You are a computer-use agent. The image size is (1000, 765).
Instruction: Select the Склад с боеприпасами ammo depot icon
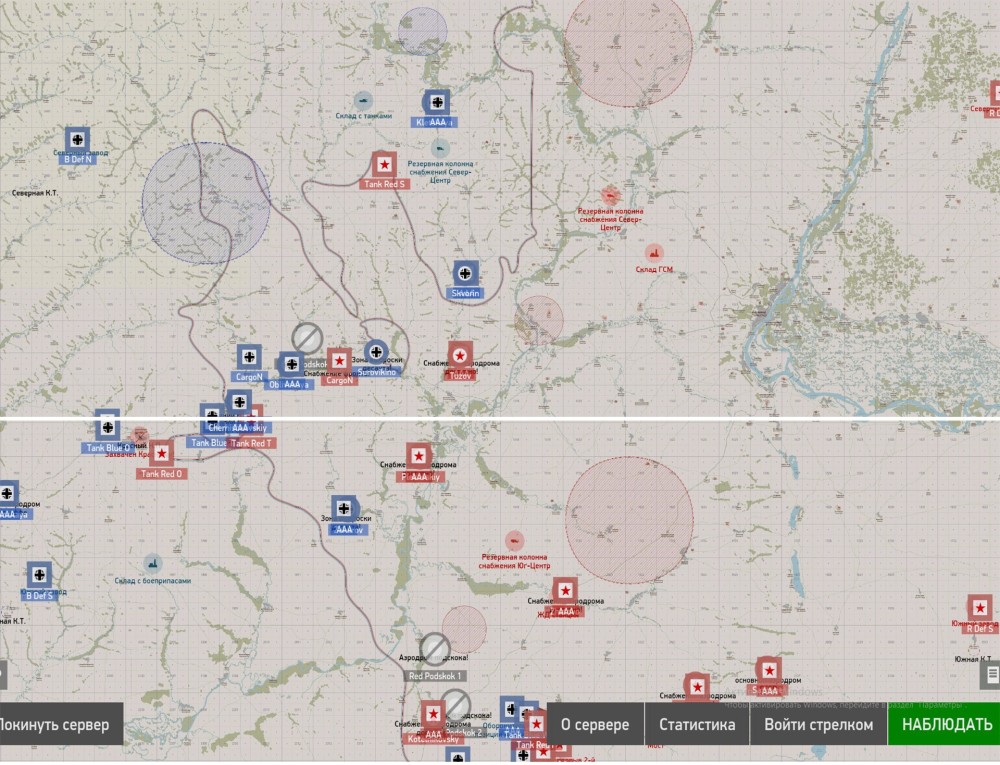152,564
